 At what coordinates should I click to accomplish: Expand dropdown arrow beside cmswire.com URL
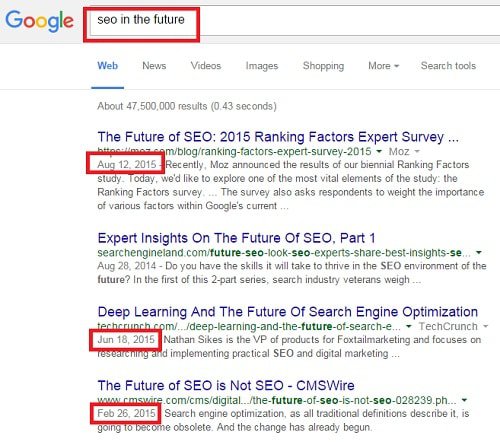(x=464, y=400)
